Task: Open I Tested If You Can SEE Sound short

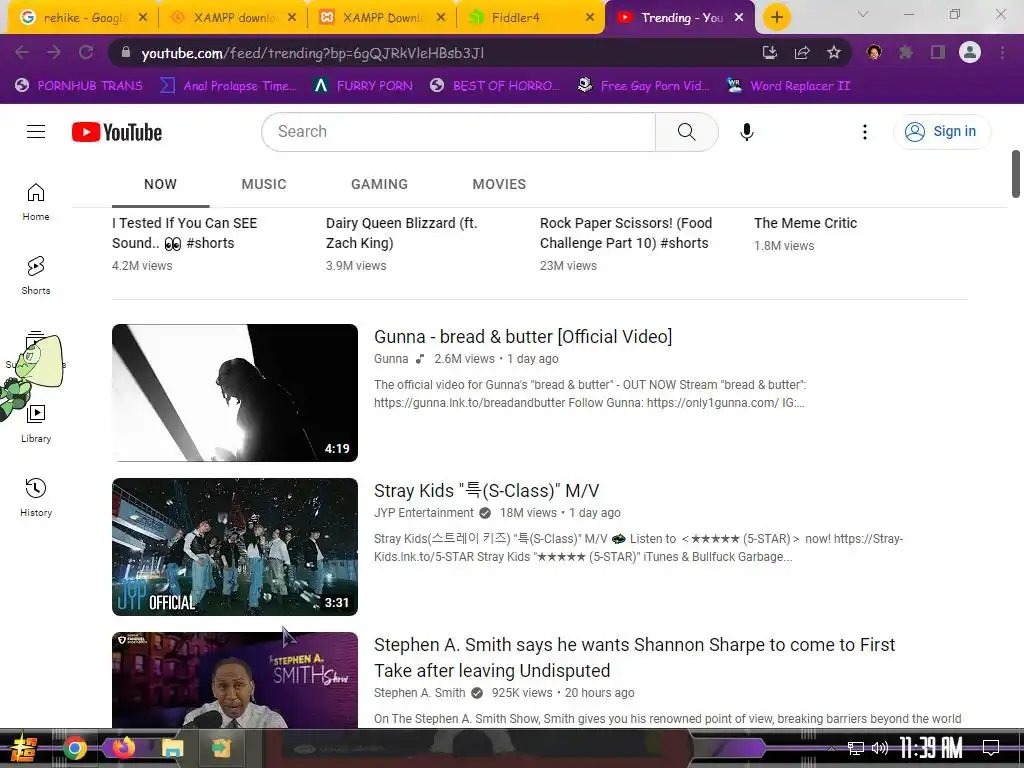Action: [x=185, y=232]
